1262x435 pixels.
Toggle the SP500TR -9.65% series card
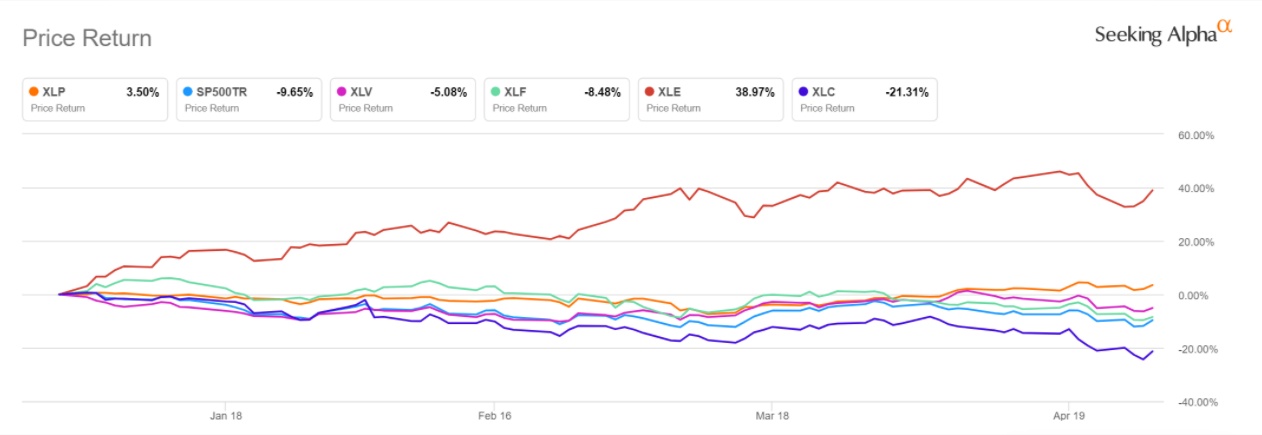(x=248, y=99)
